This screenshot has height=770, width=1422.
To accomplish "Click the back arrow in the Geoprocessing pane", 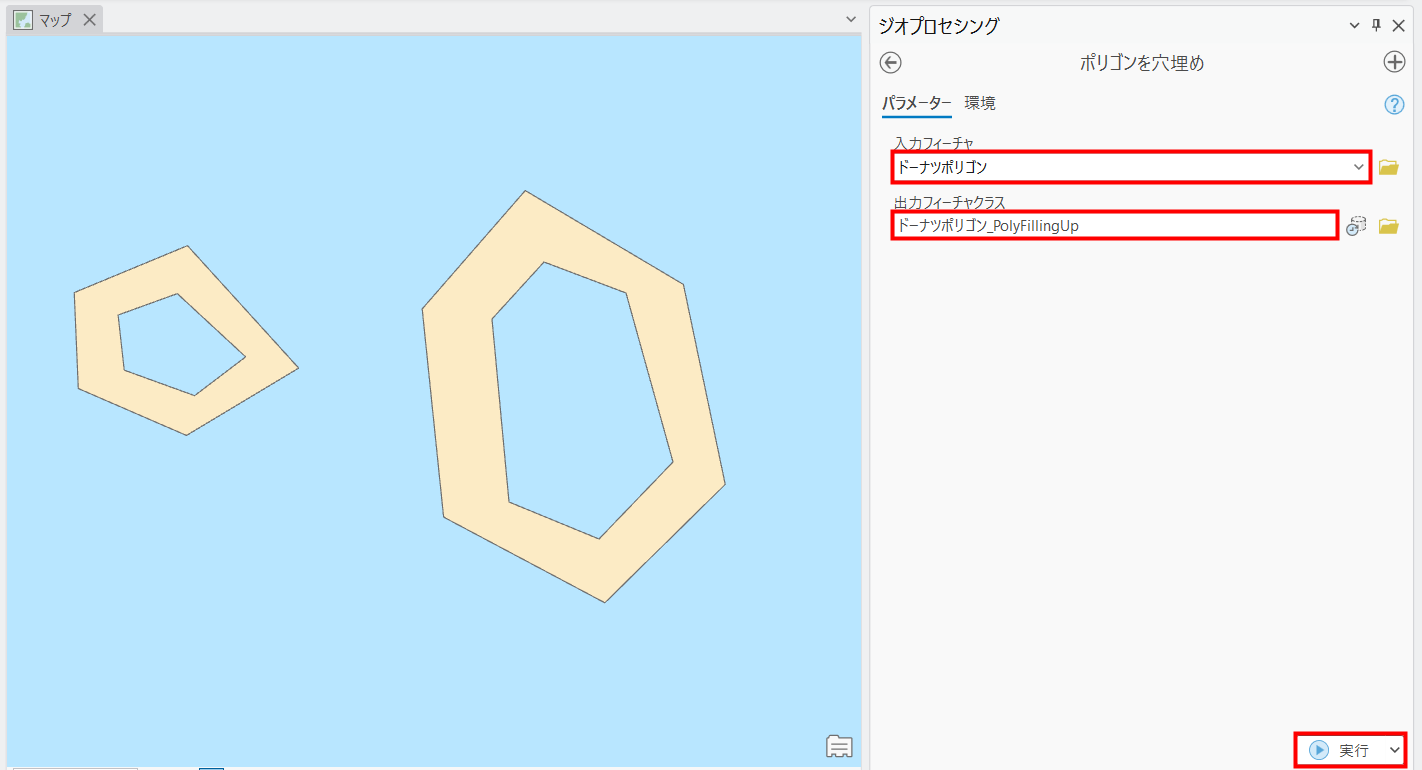I will 890,63.
